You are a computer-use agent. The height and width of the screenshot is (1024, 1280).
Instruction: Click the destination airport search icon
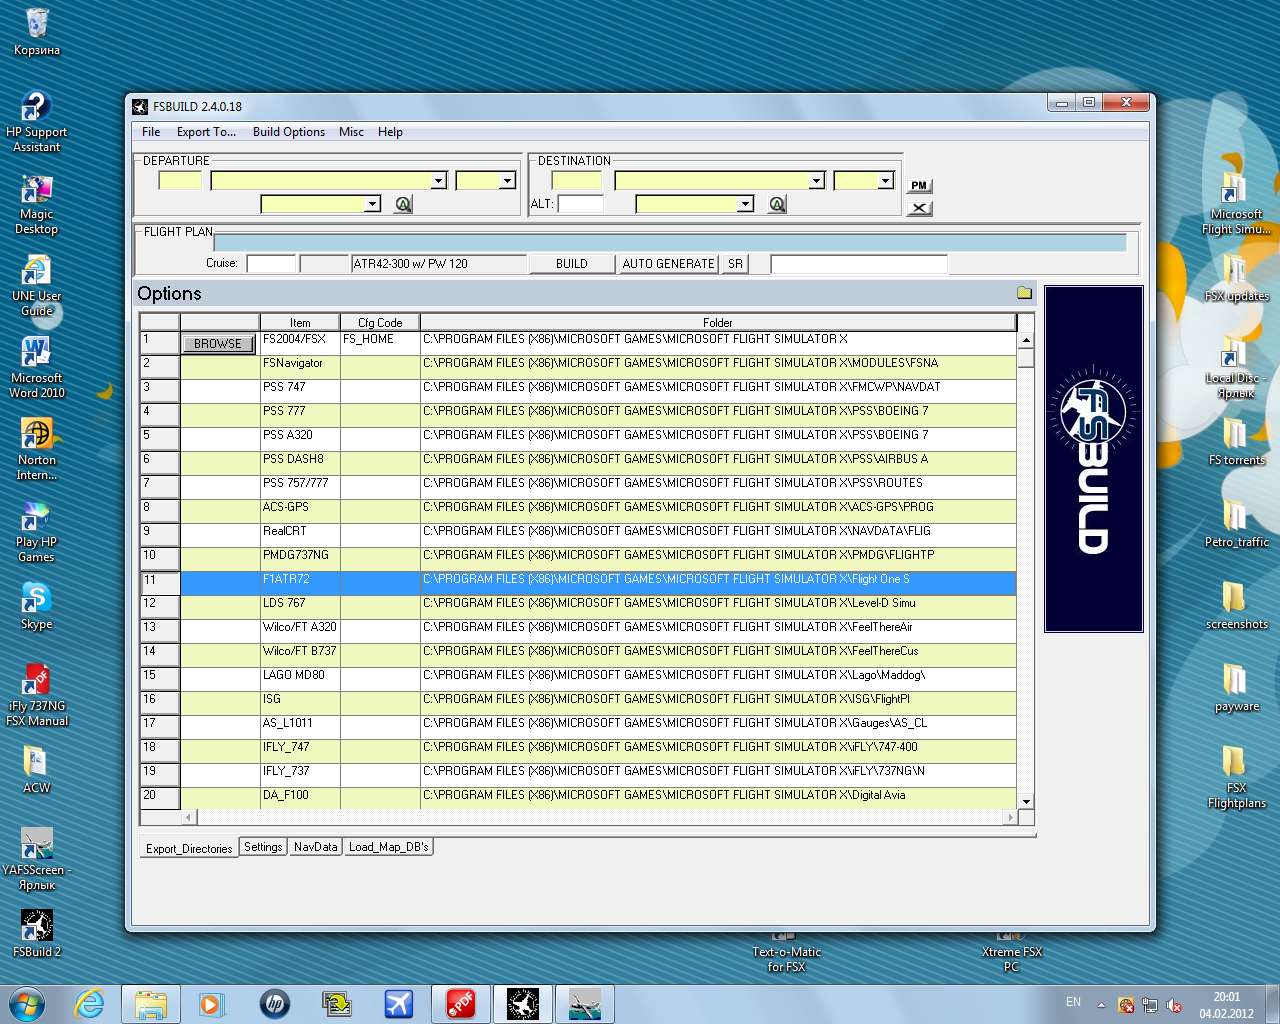pos(777,204)
